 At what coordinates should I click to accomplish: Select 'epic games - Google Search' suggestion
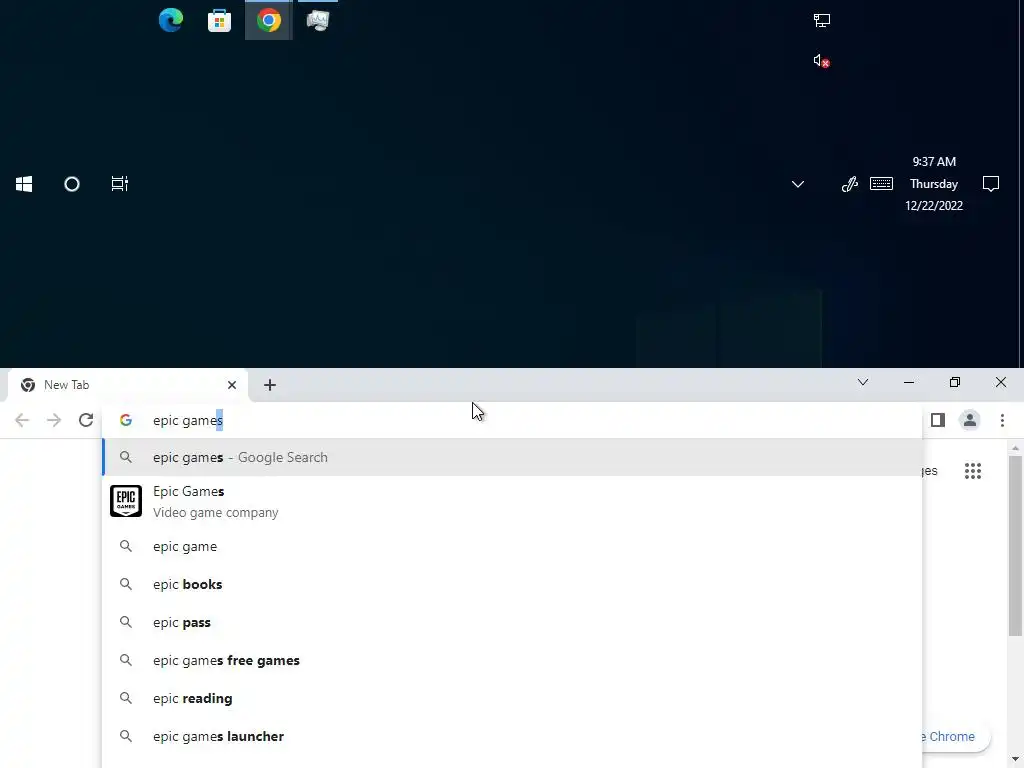[512, 457]
